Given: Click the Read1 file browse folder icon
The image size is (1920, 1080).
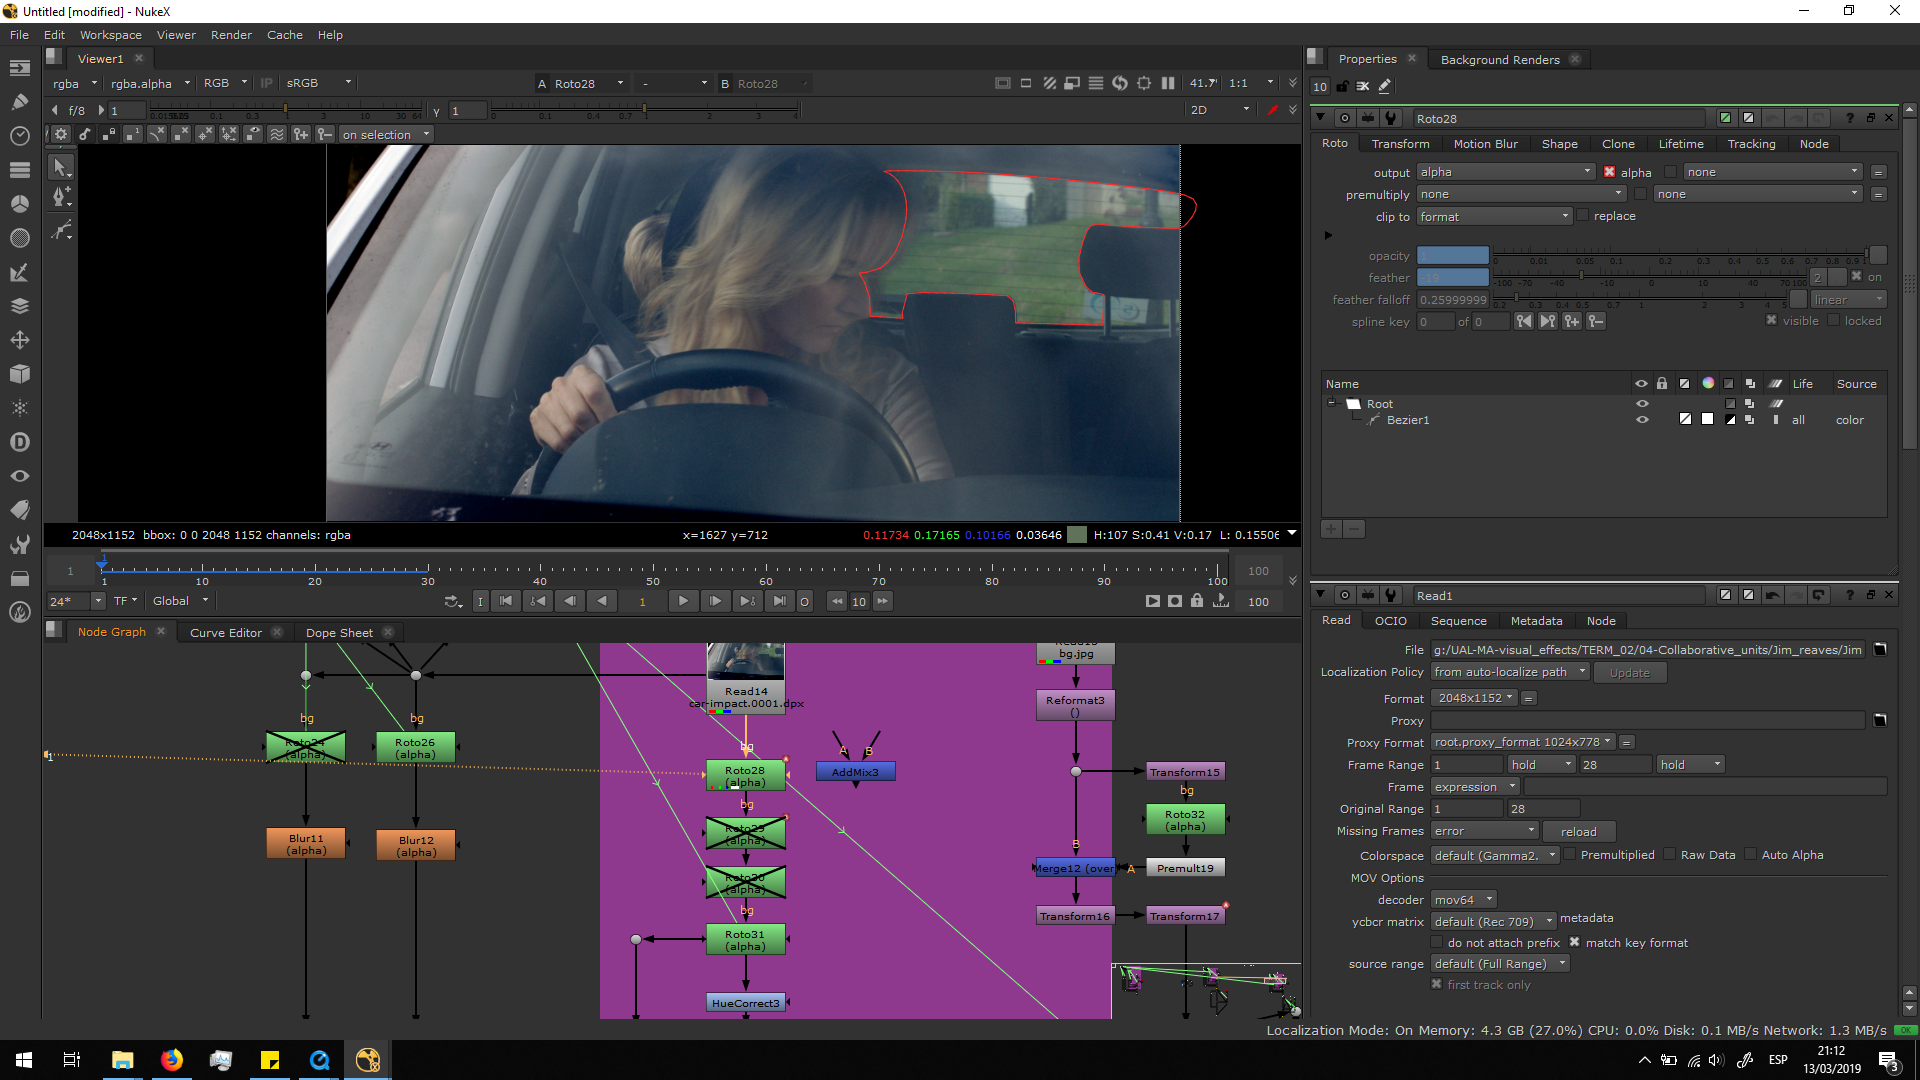Looking at the screenshot, I should [1880, 650].
